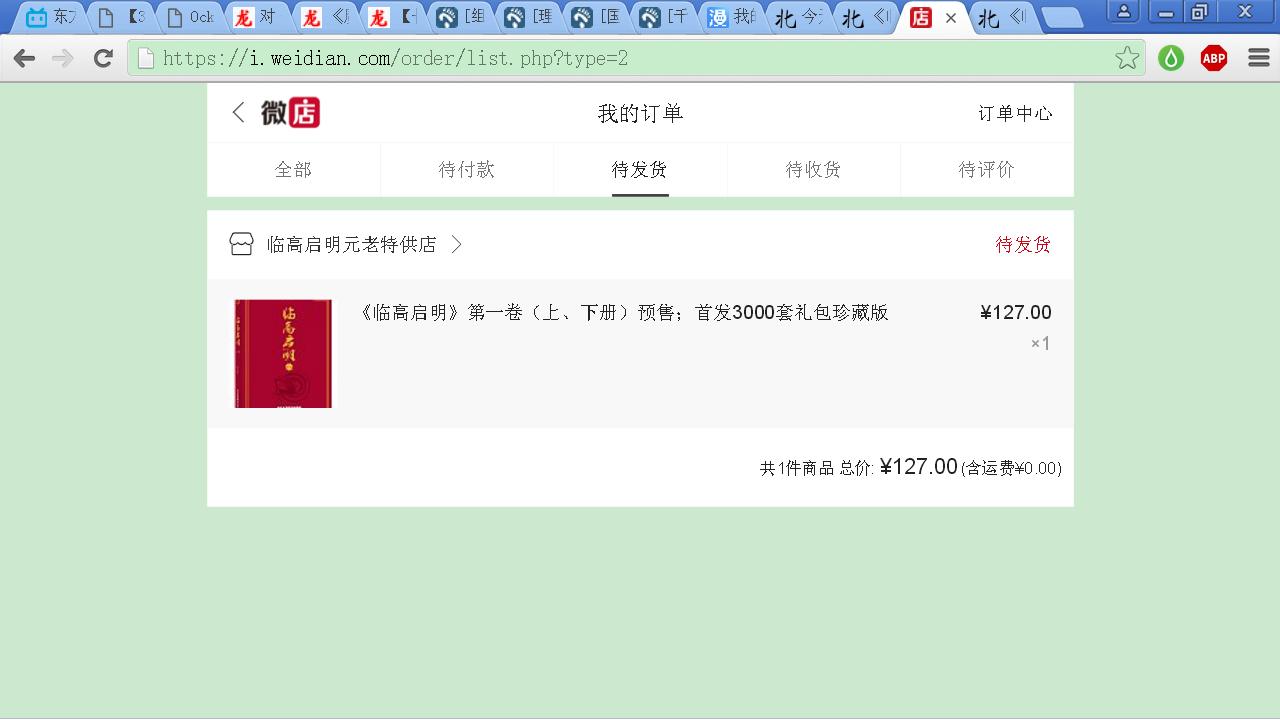Open the Chrome user profile button

(1124, 12)
